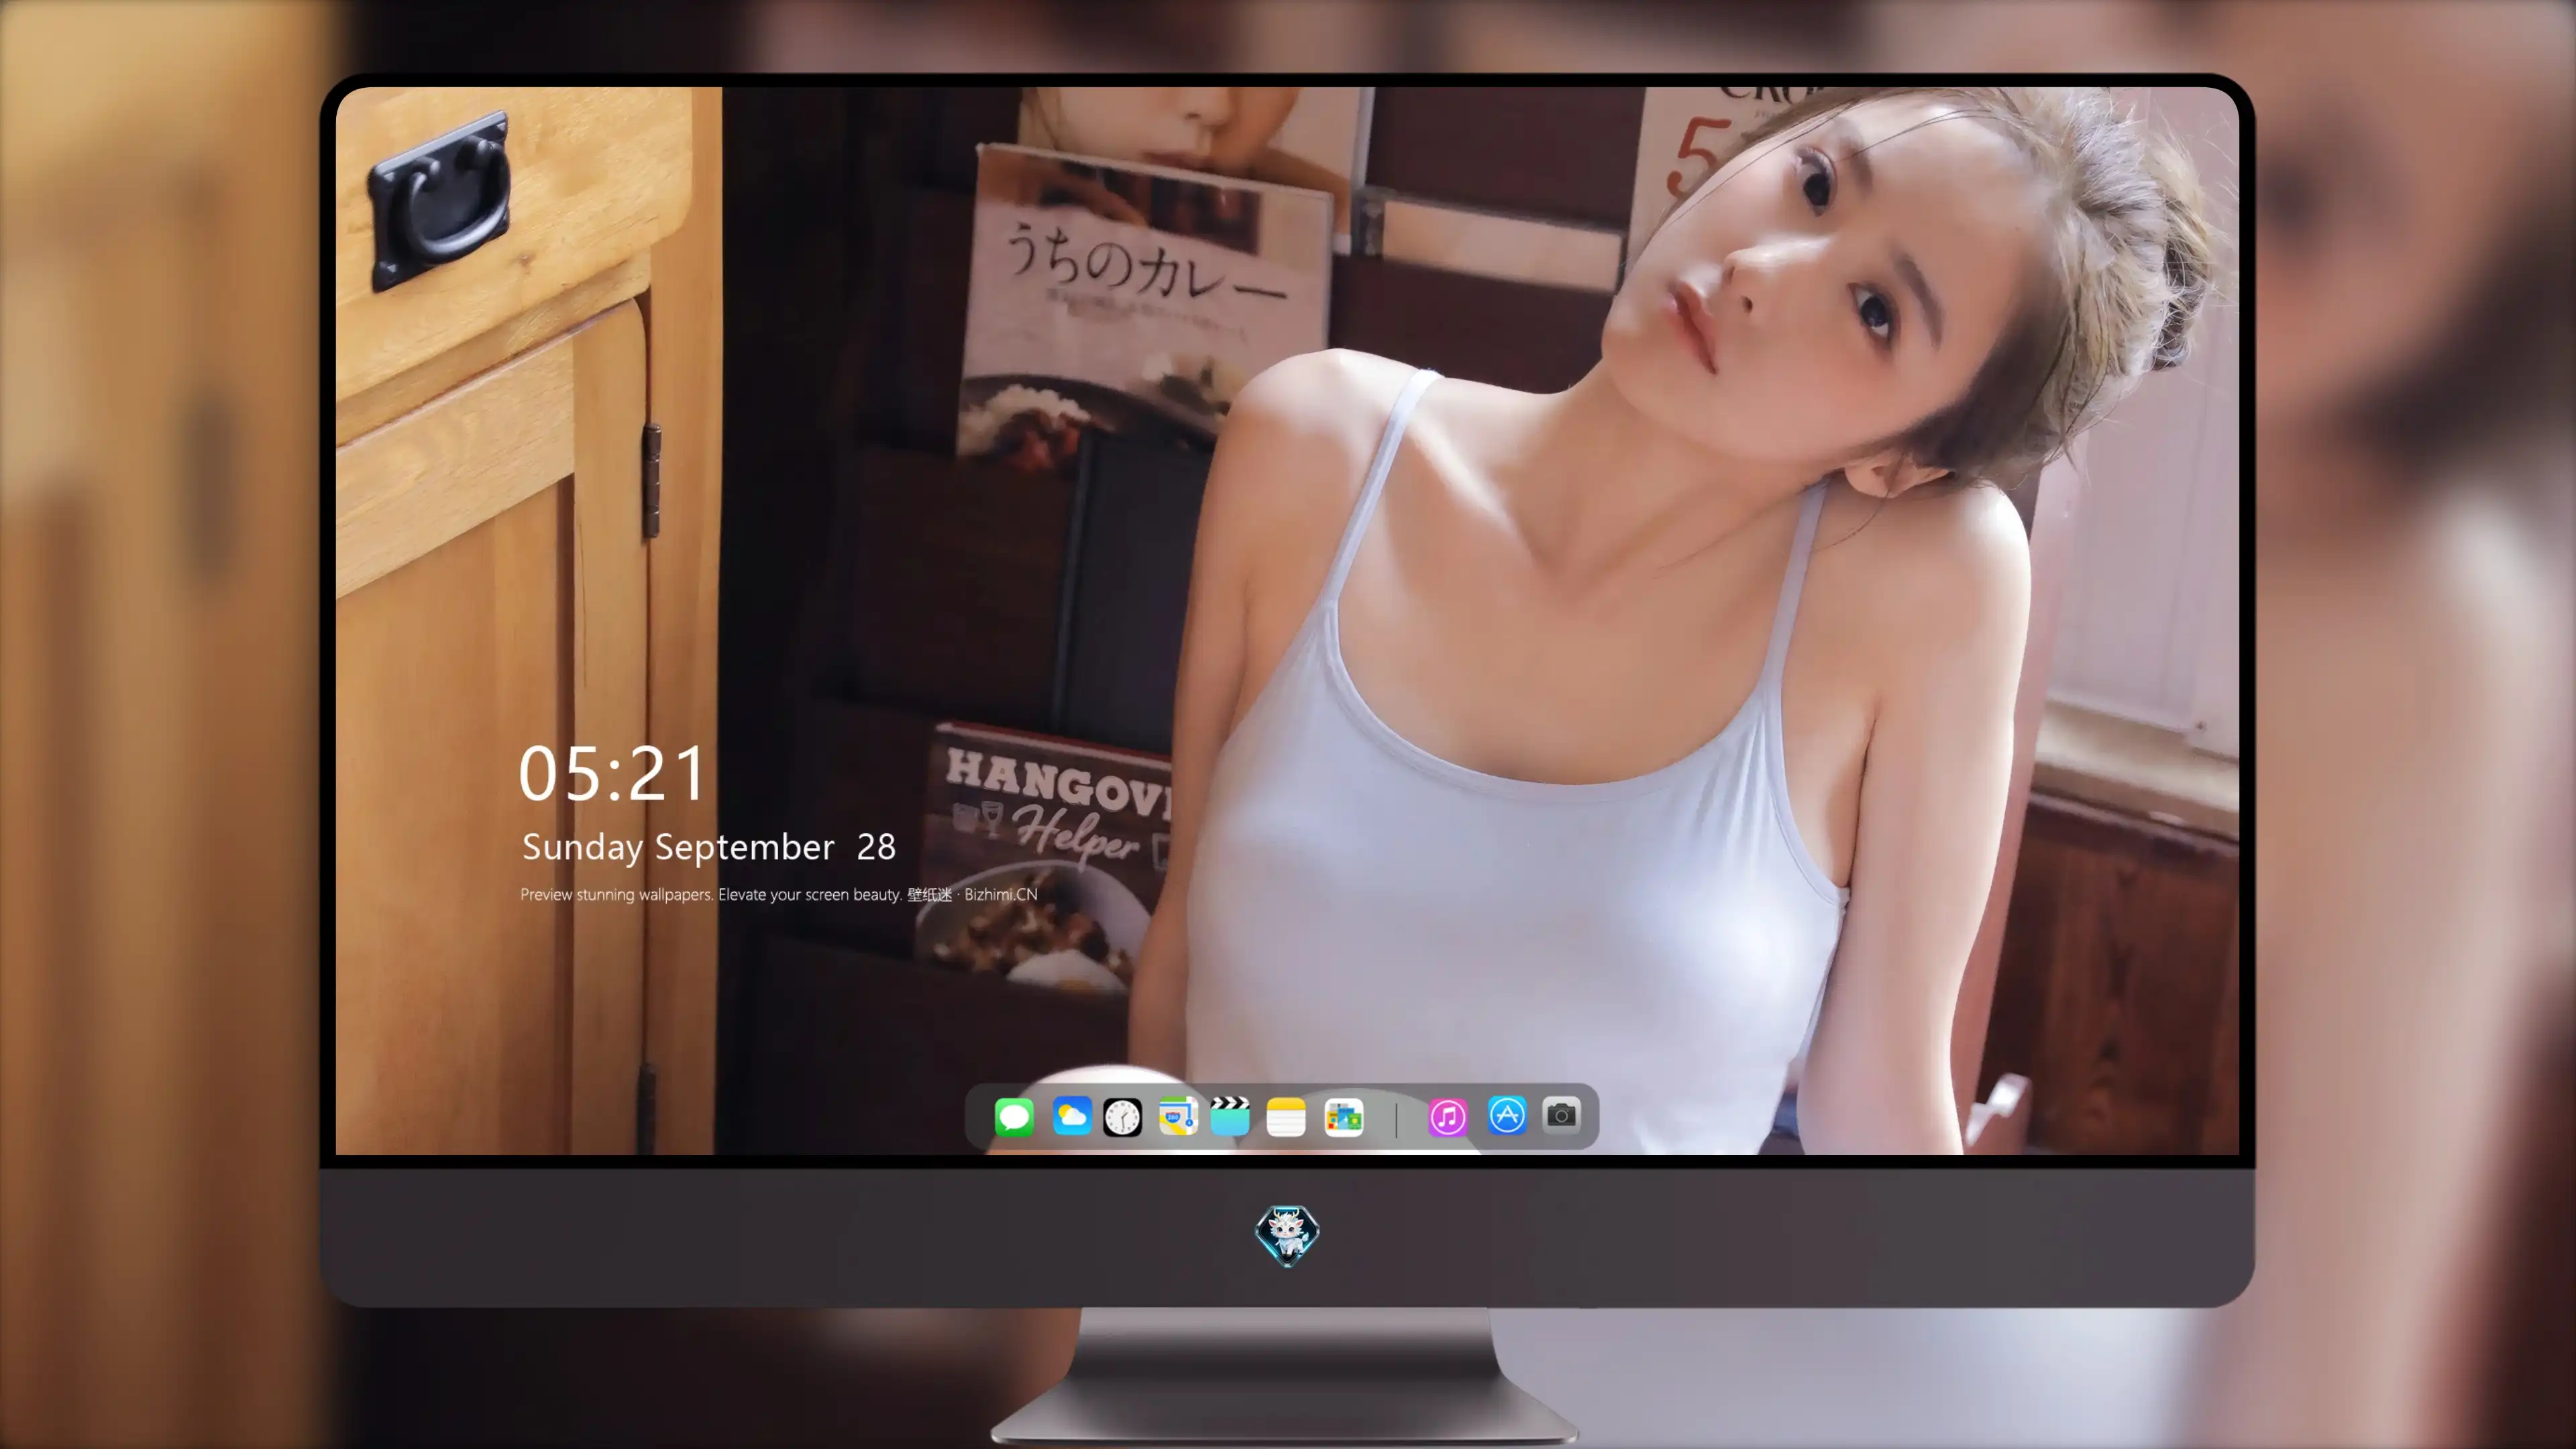Click the date text Sunday September 28

pos(709,848)
